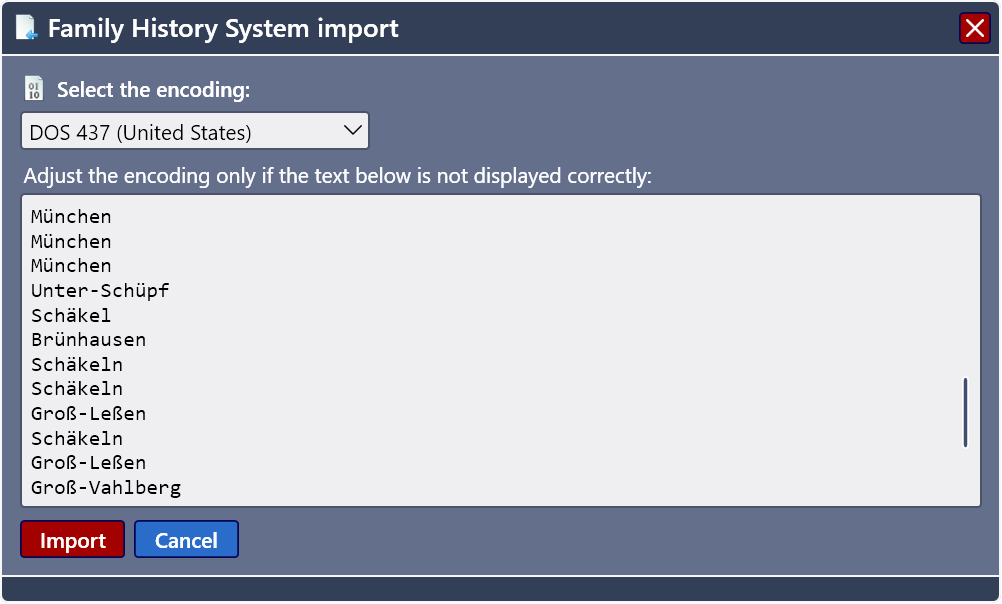Click the München line in the preview
Viewport: 1002px width, 604px height.
click(70, 216)
